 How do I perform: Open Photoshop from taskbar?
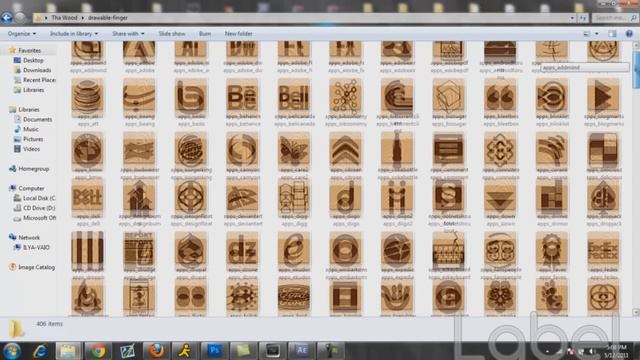click(214, 351)
